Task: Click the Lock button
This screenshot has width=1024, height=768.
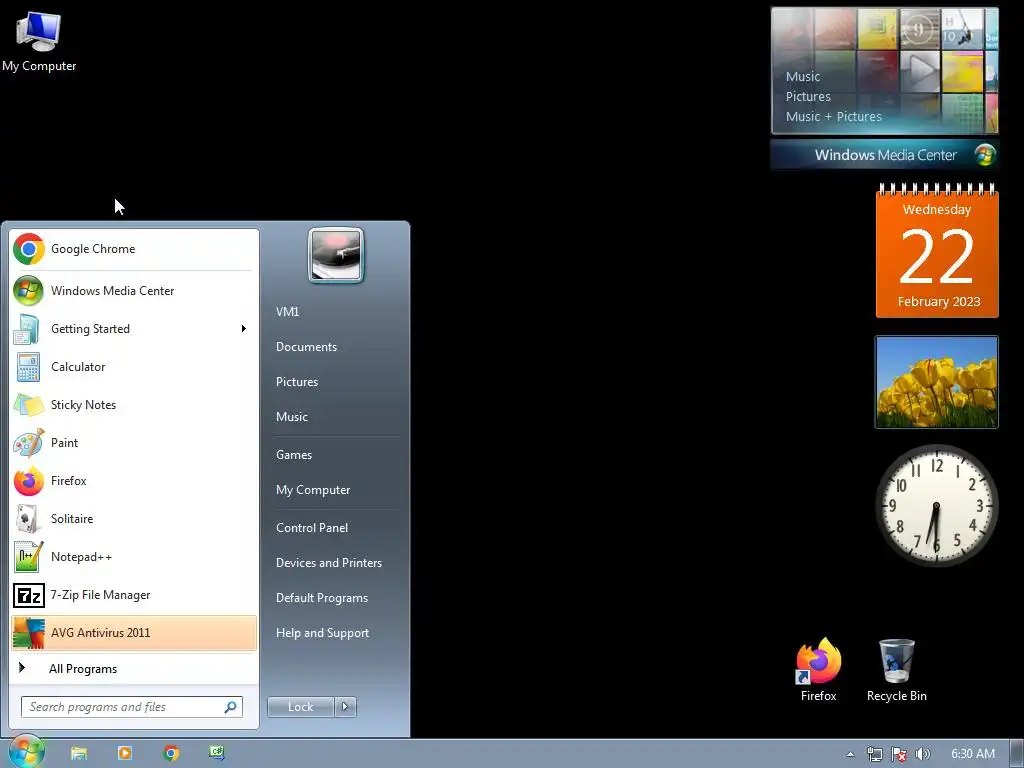Action: [x=301, y=707]
